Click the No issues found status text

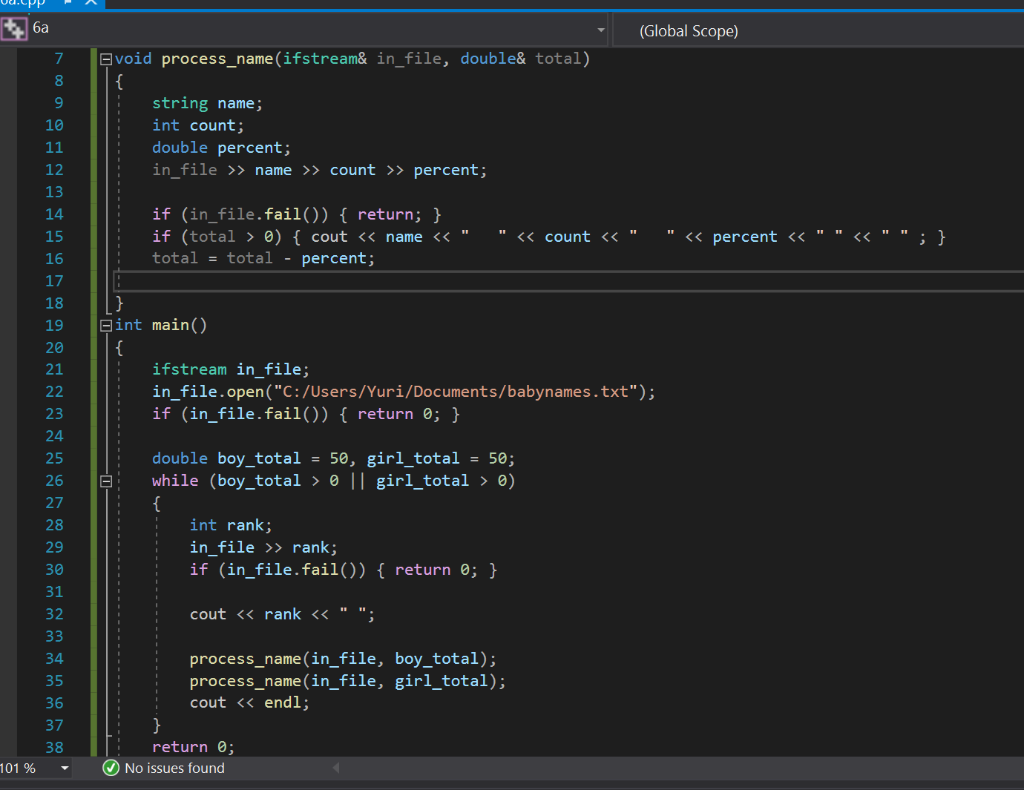point(174,768)
